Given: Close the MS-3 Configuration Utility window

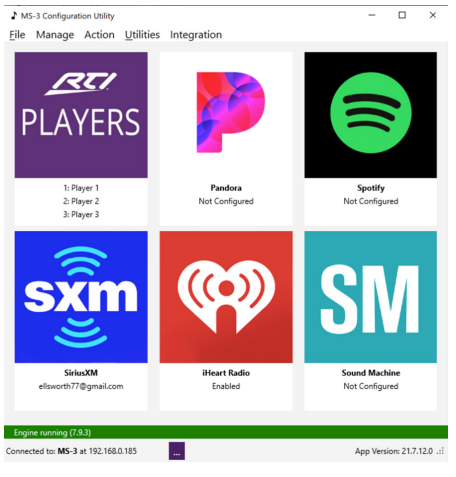Looking at the screenshot, I should point(433,15).
